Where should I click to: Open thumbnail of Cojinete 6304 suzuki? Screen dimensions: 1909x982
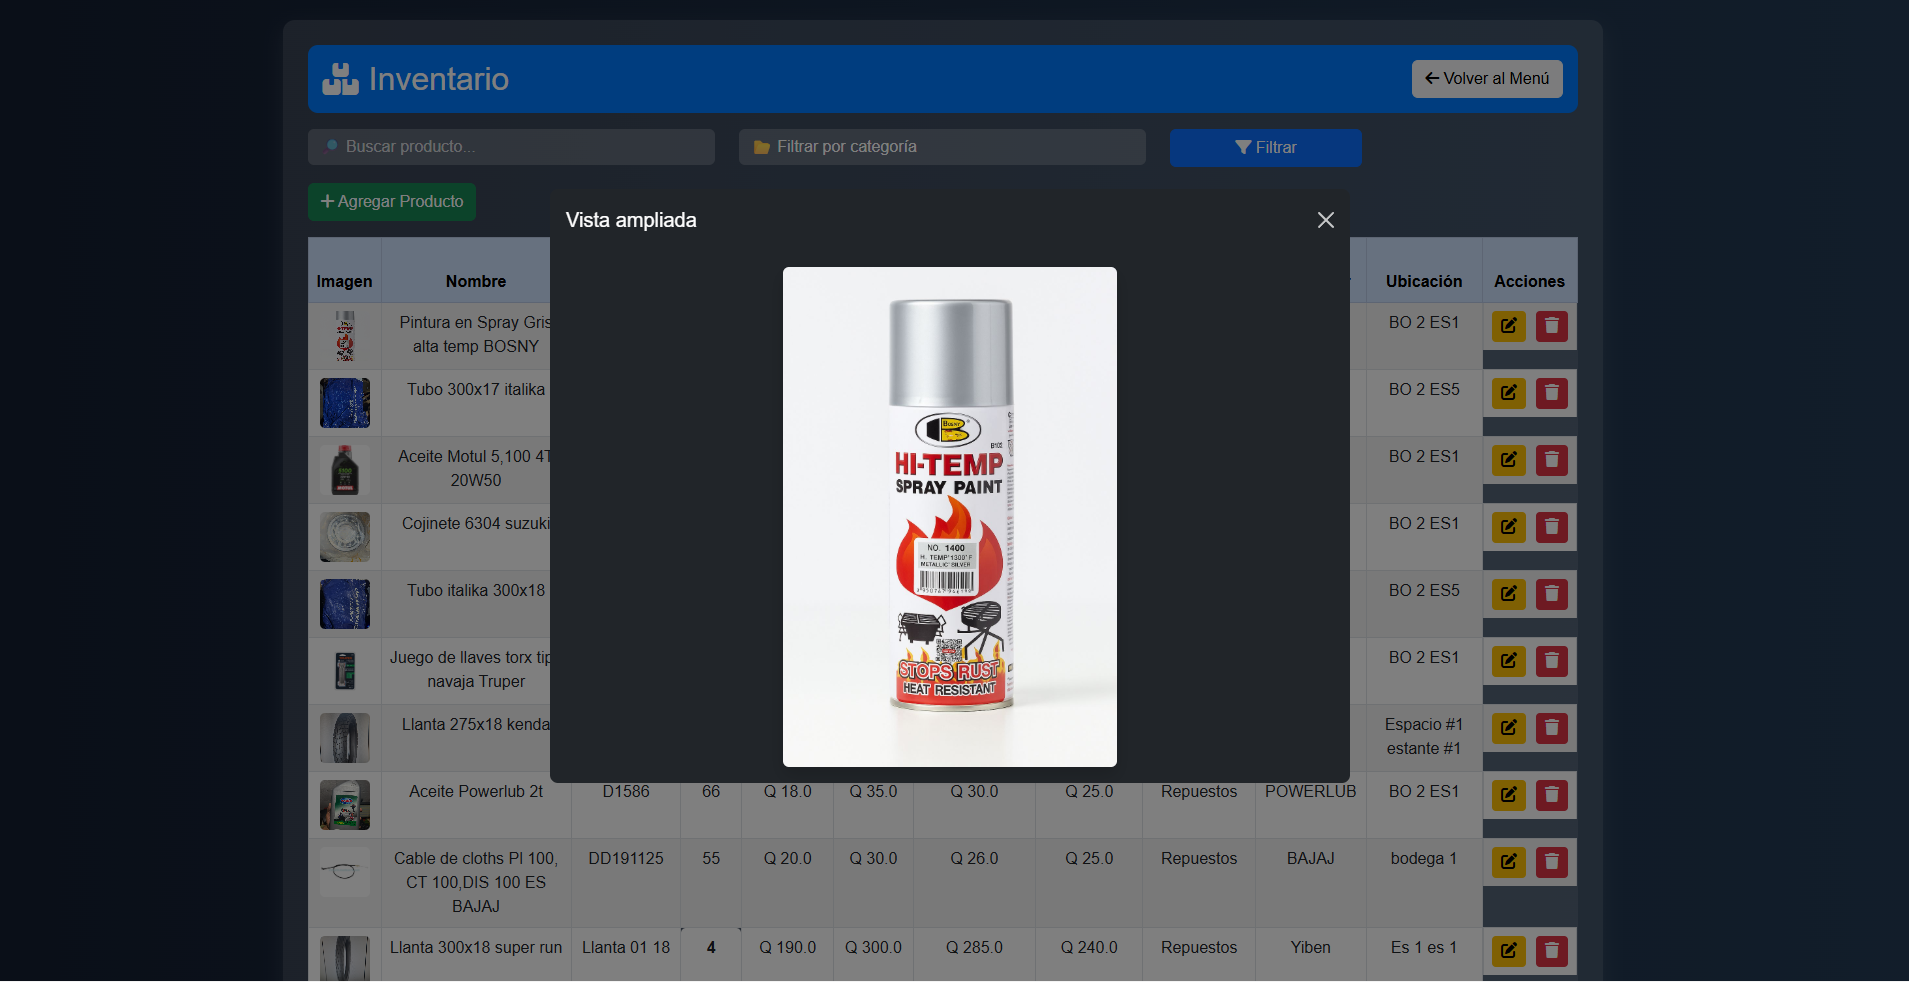click(x=345, y=537)
